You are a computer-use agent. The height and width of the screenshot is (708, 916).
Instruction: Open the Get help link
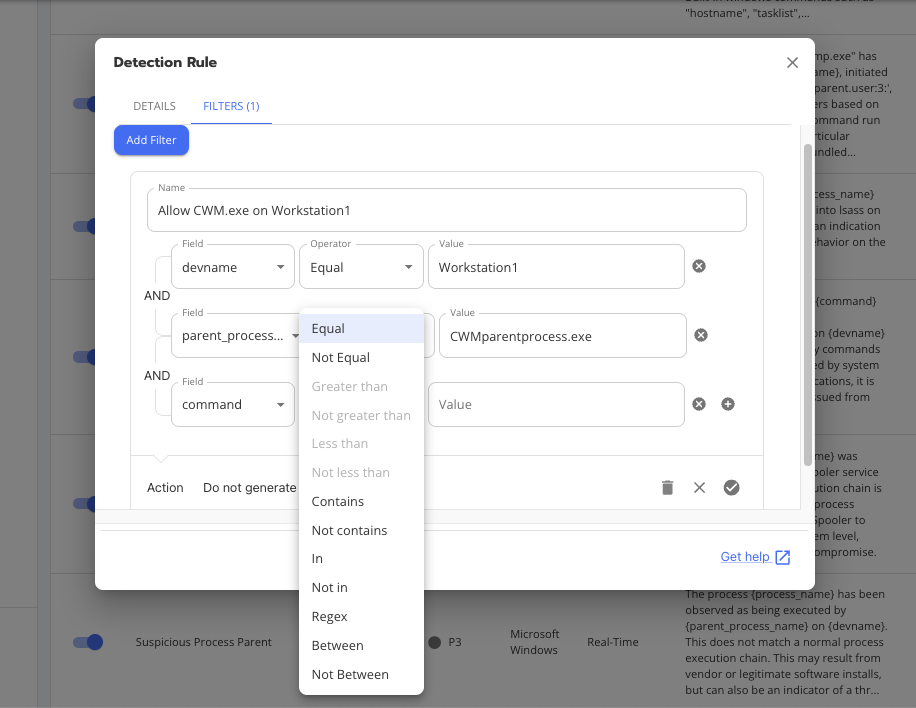(745, 556)
